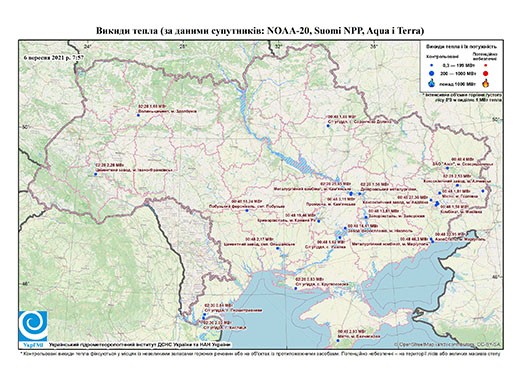The image size is (520, 368).
Task: Click the blue marker near Ivano-Frankivsk cement plant
Action: point(96,174)
